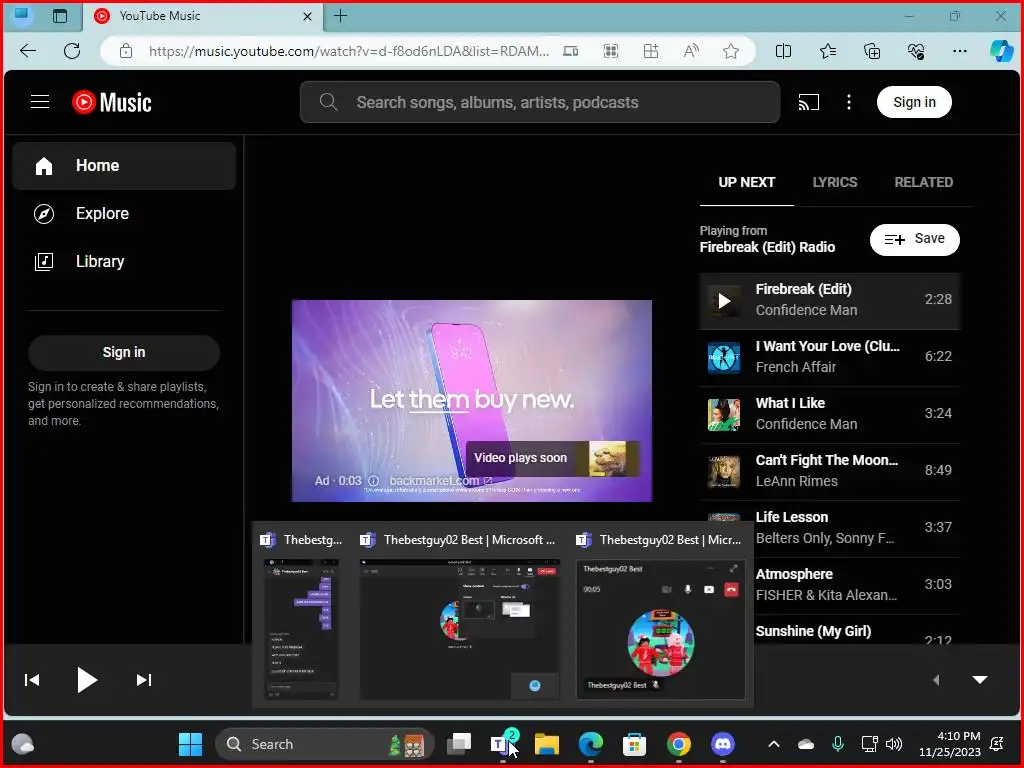Select the middle Teams meeting window preview
The width and height of the screenshot is (1024, 768).
click(x=460, y=629)
